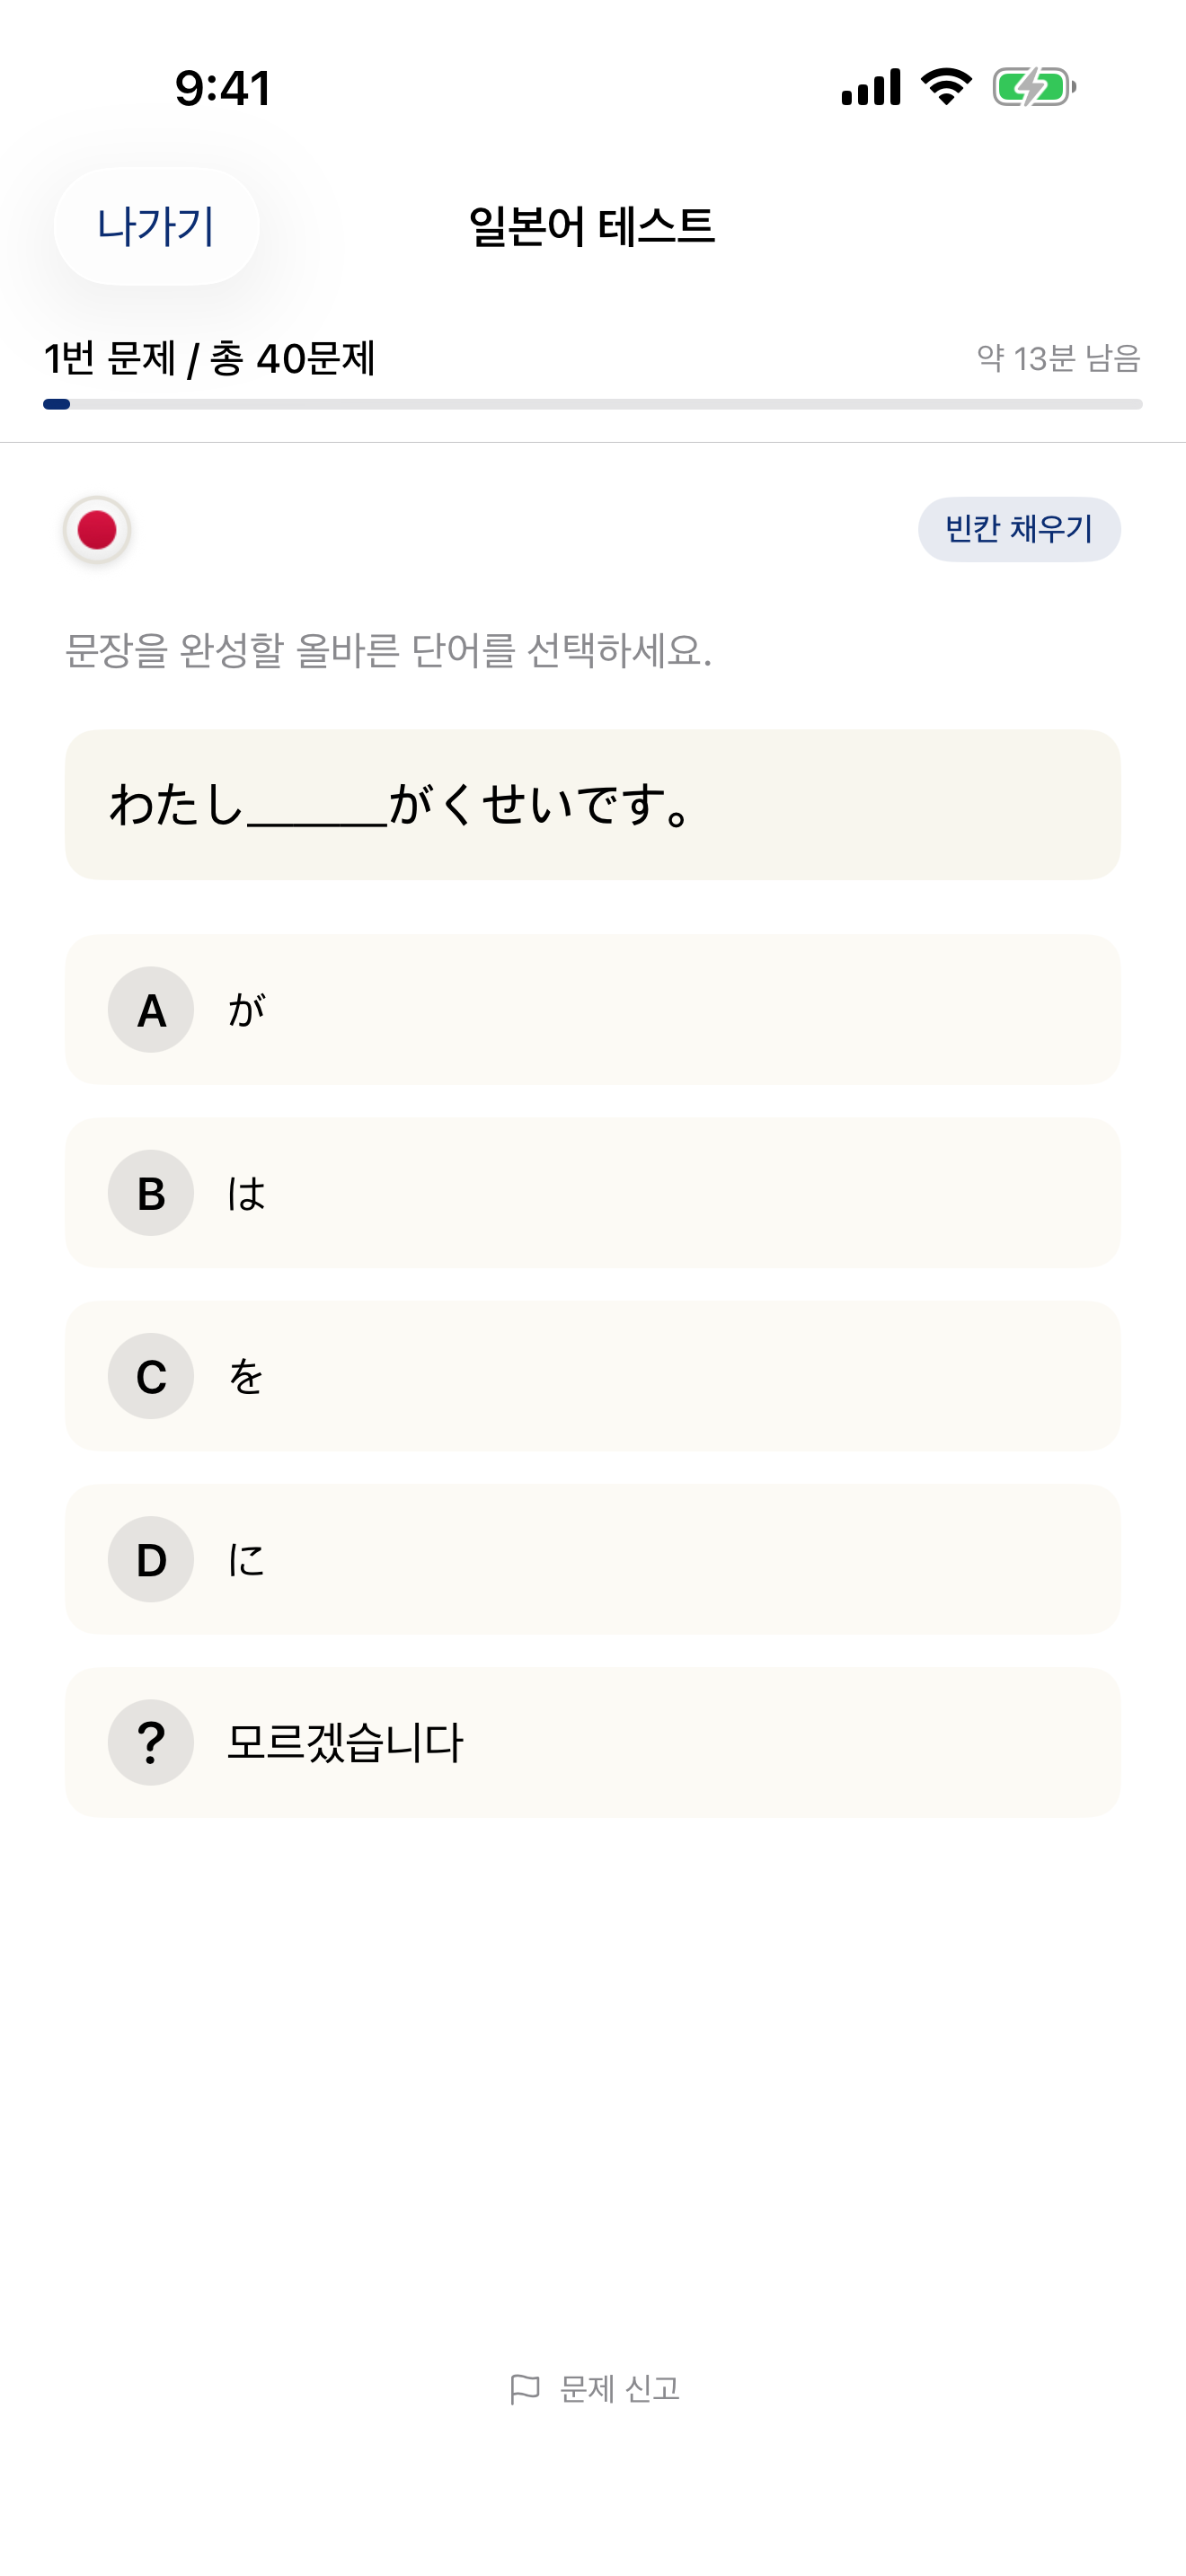Select answer option を
This screenshot has width=1186, height=2576.
coord(592,1376)
